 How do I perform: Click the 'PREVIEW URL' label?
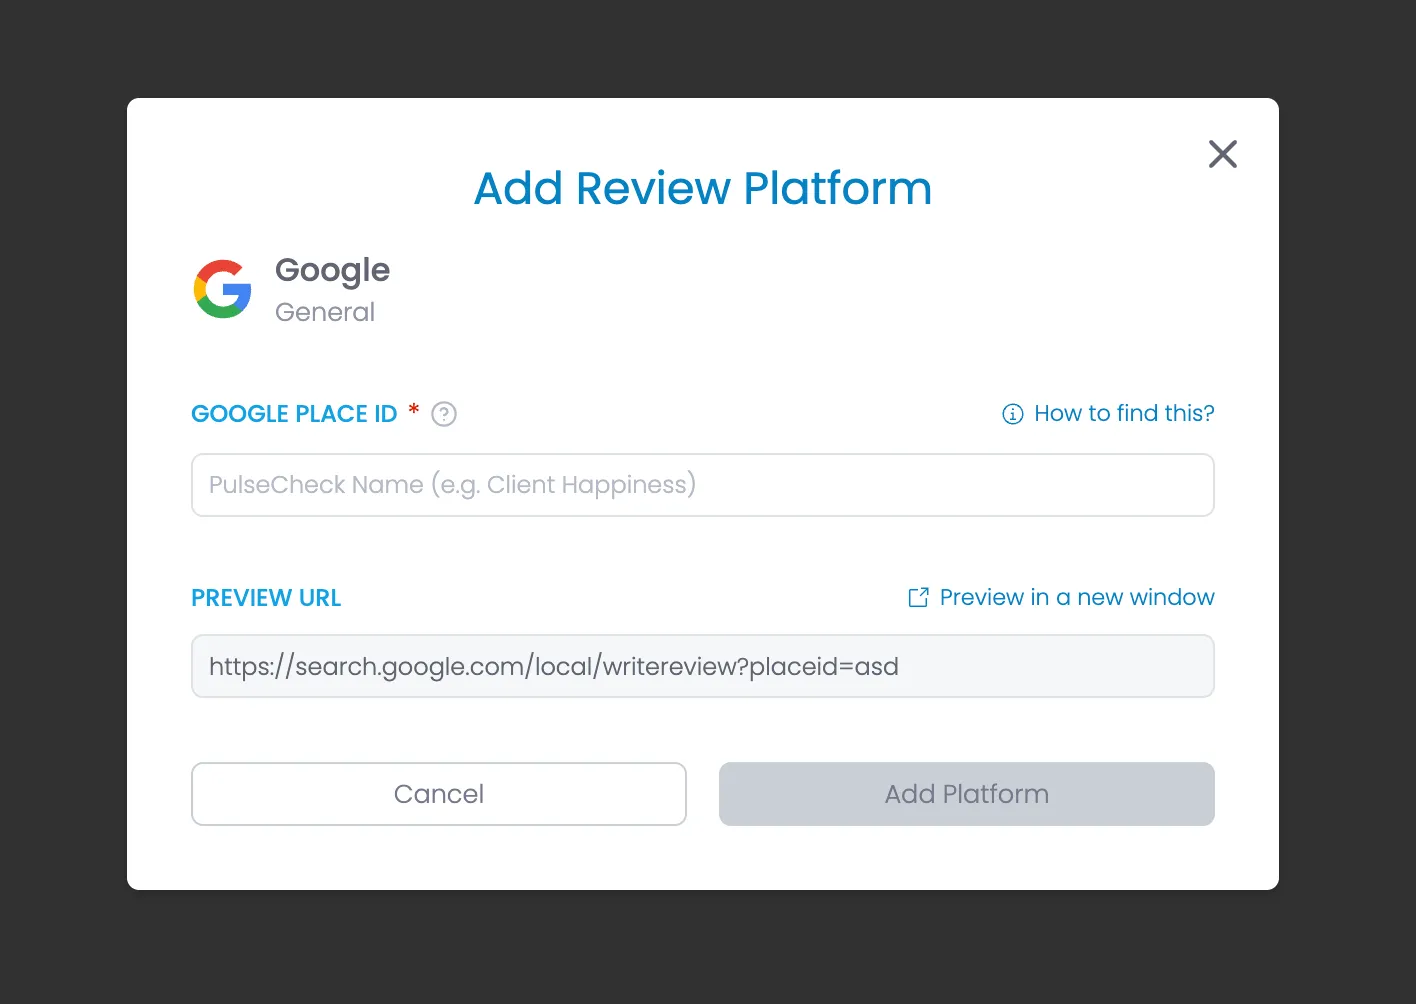(266, 598)
